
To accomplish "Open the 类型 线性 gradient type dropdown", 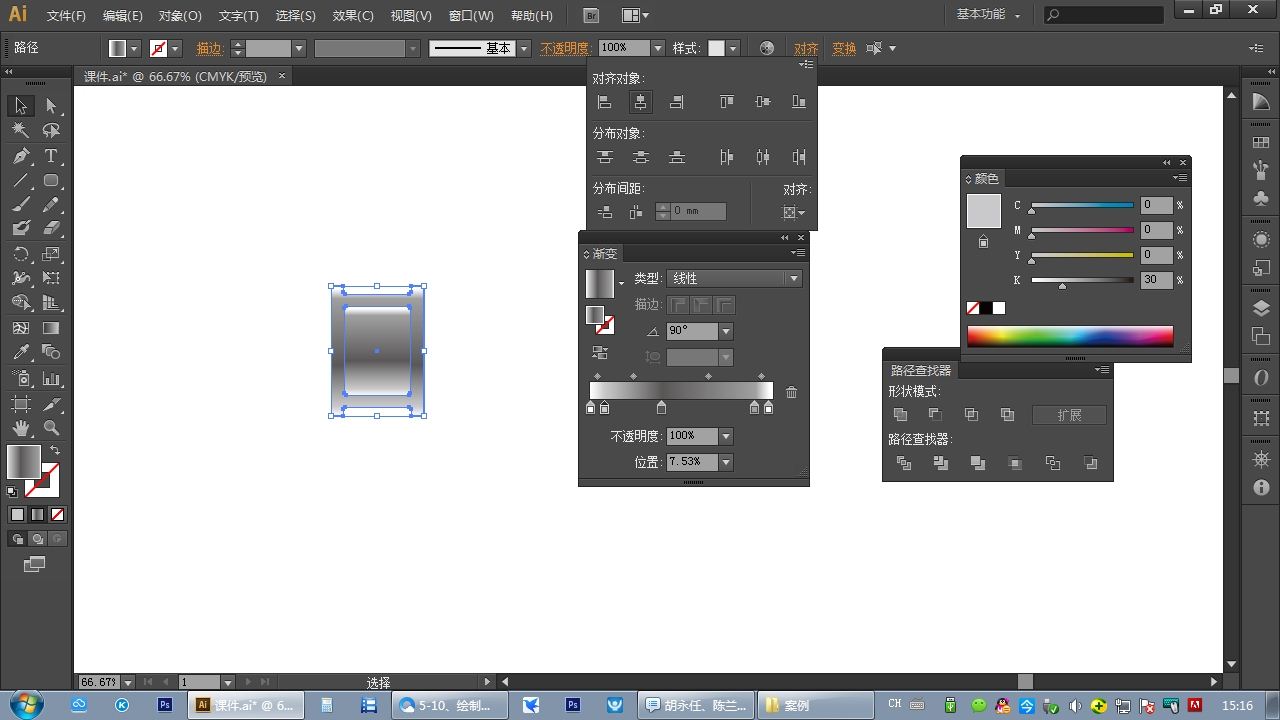I will pos(734,279).
